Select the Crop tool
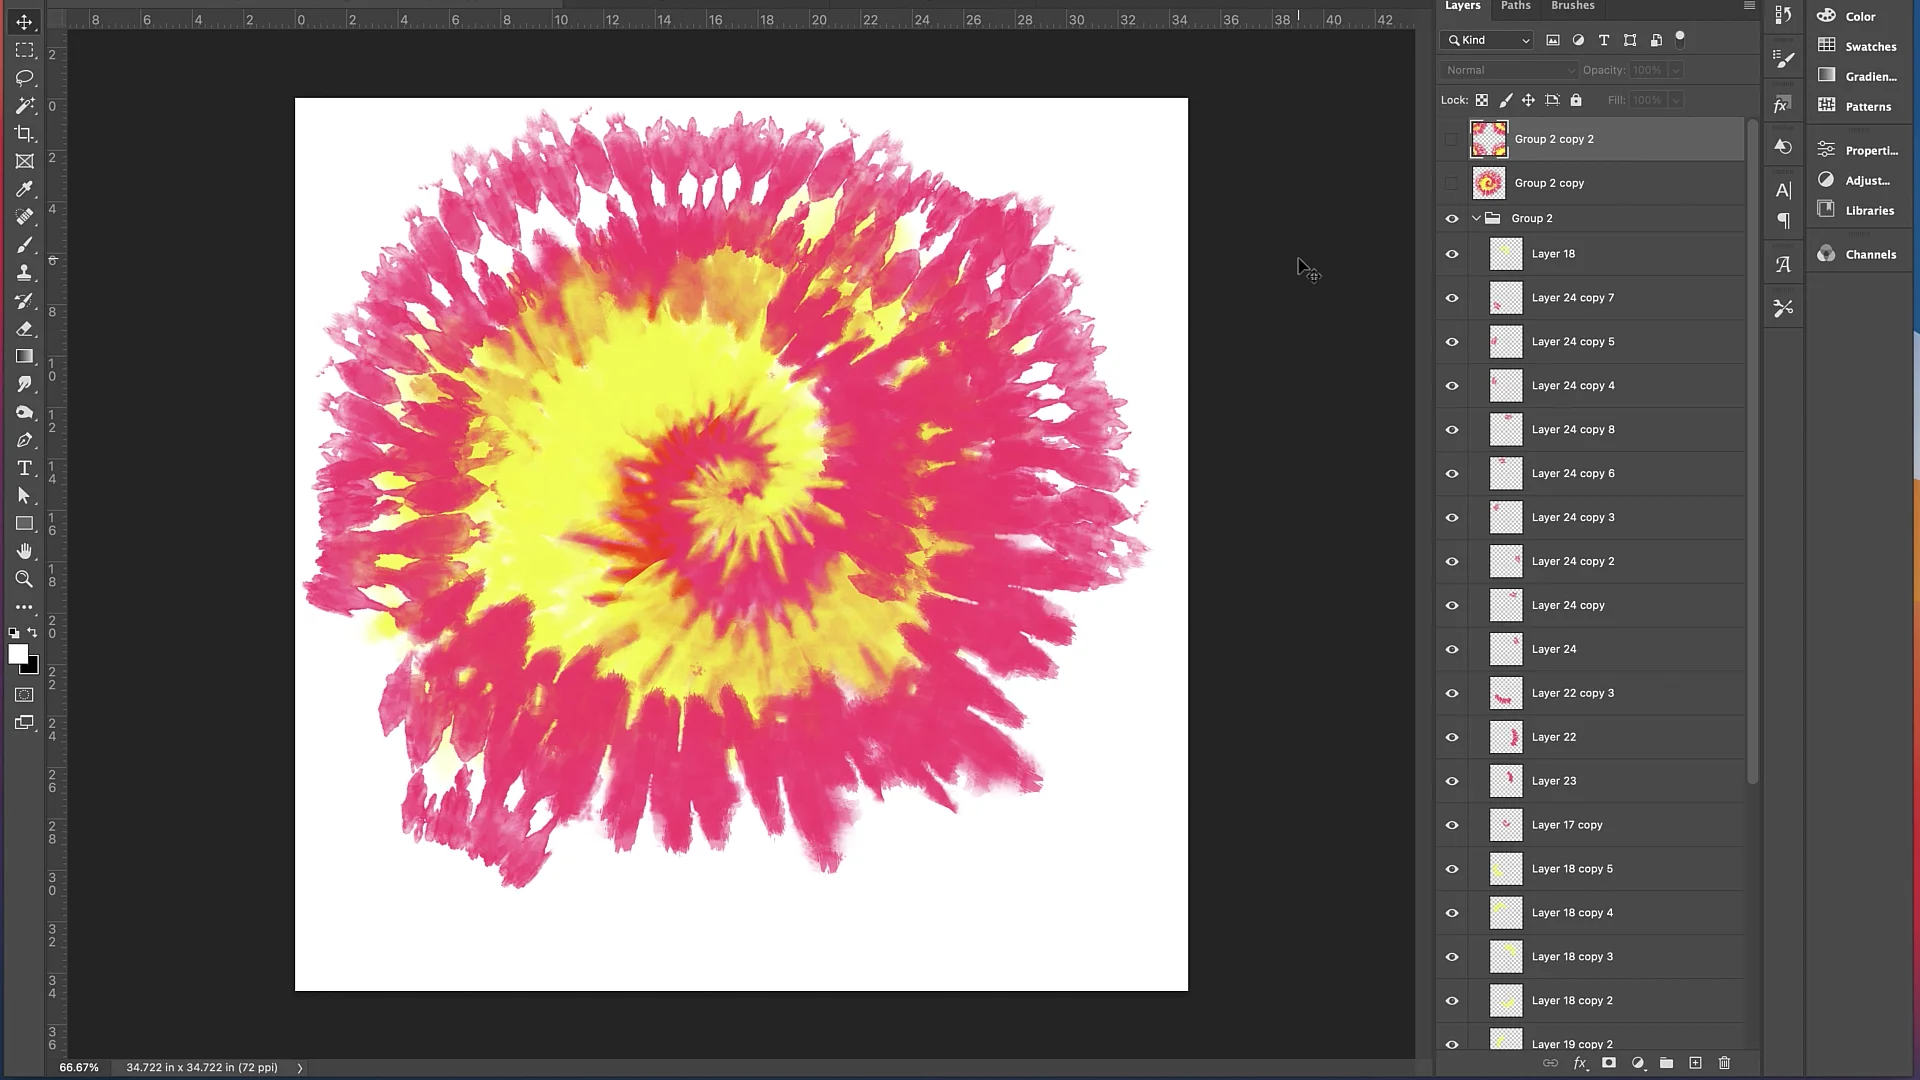The height and width of the screenshot is (1080, 1920). pos(24,133)
